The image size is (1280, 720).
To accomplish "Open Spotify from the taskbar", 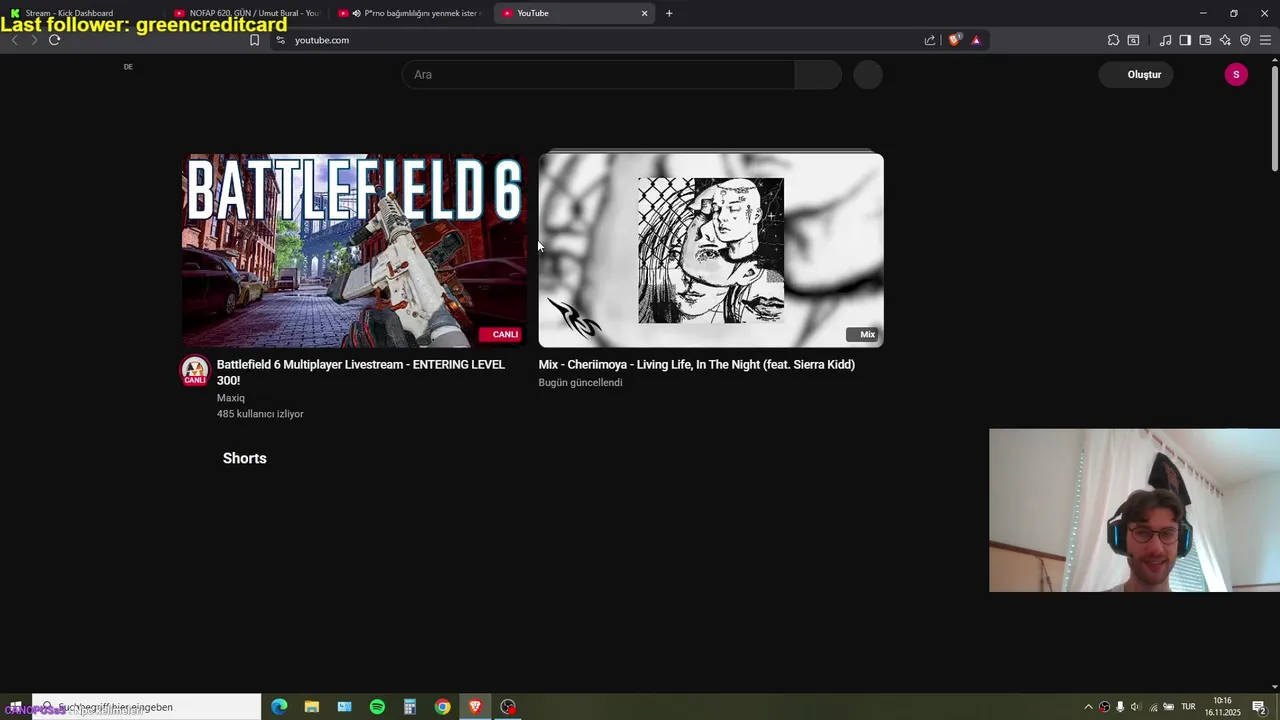I will [377, 707].
